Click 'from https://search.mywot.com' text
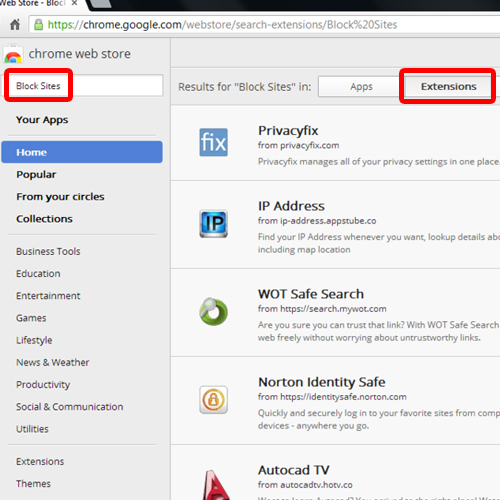 322,309
